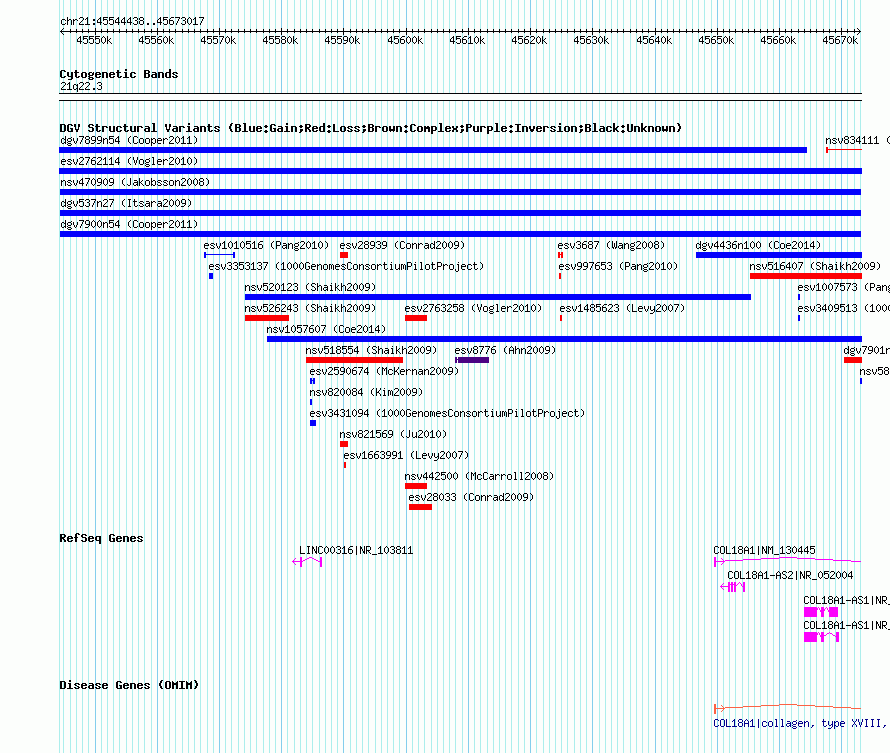Viewport: 890px width, 753px height.
Task: Click the 45600k ruler position
Action: (x=405, y=40)
